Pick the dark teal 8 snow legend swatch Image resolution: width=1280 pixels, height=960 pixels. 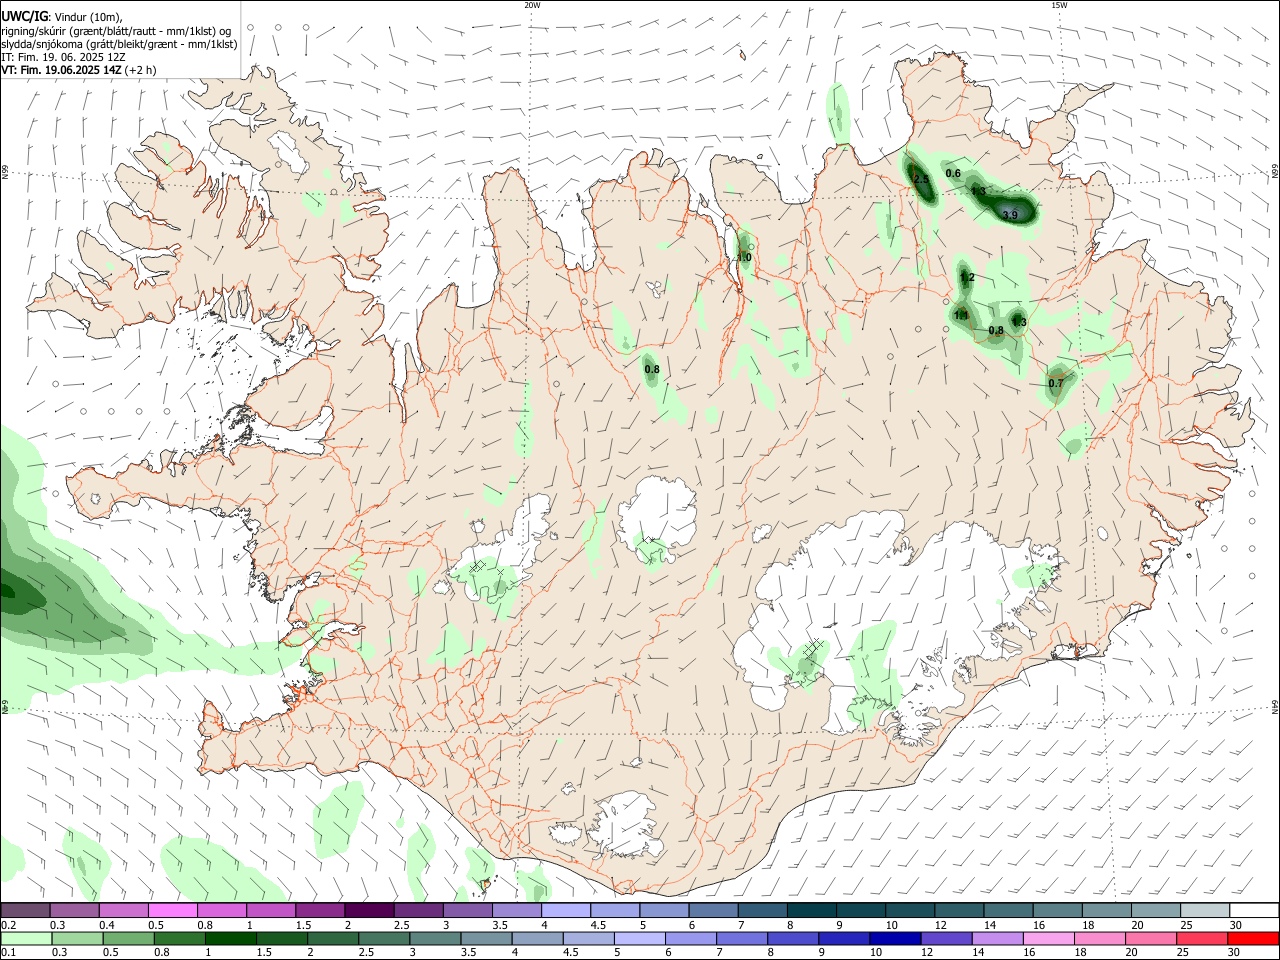[810, 910]
